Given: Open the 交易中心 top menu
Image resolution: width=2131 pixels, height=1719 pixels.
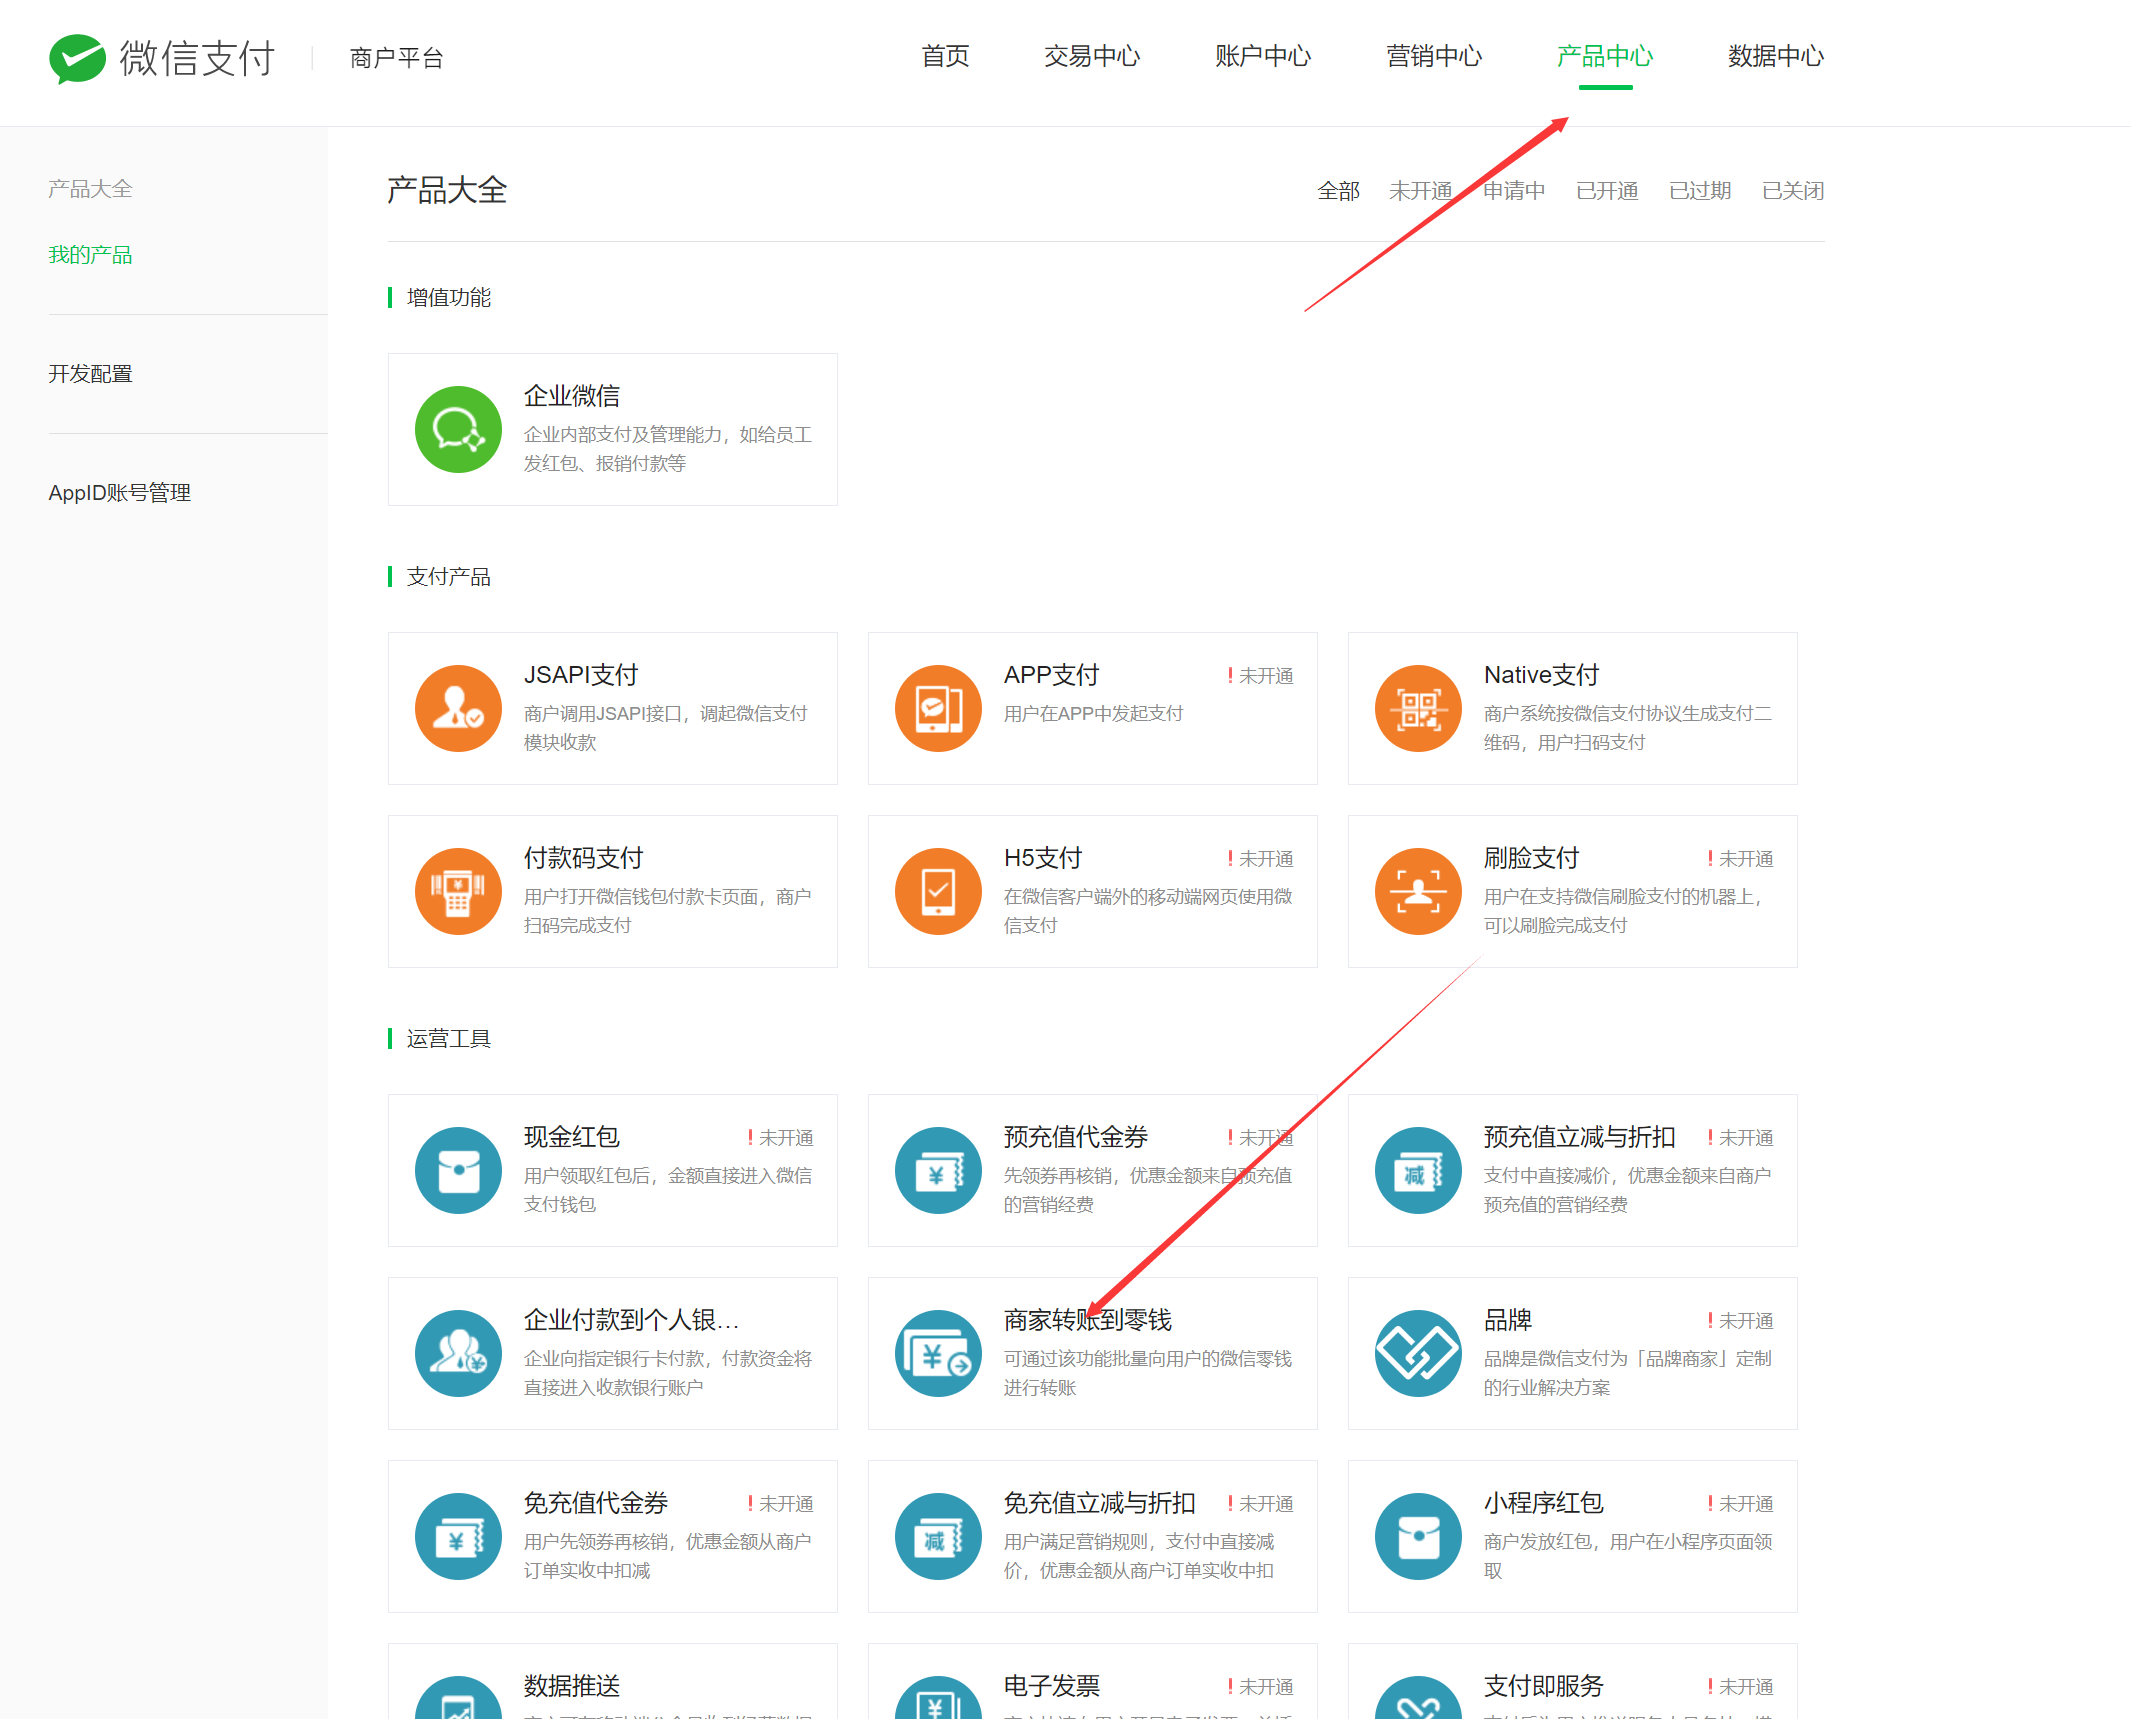Looking at the screenshot, I should pyautogui.click(x=1091, y=57).
